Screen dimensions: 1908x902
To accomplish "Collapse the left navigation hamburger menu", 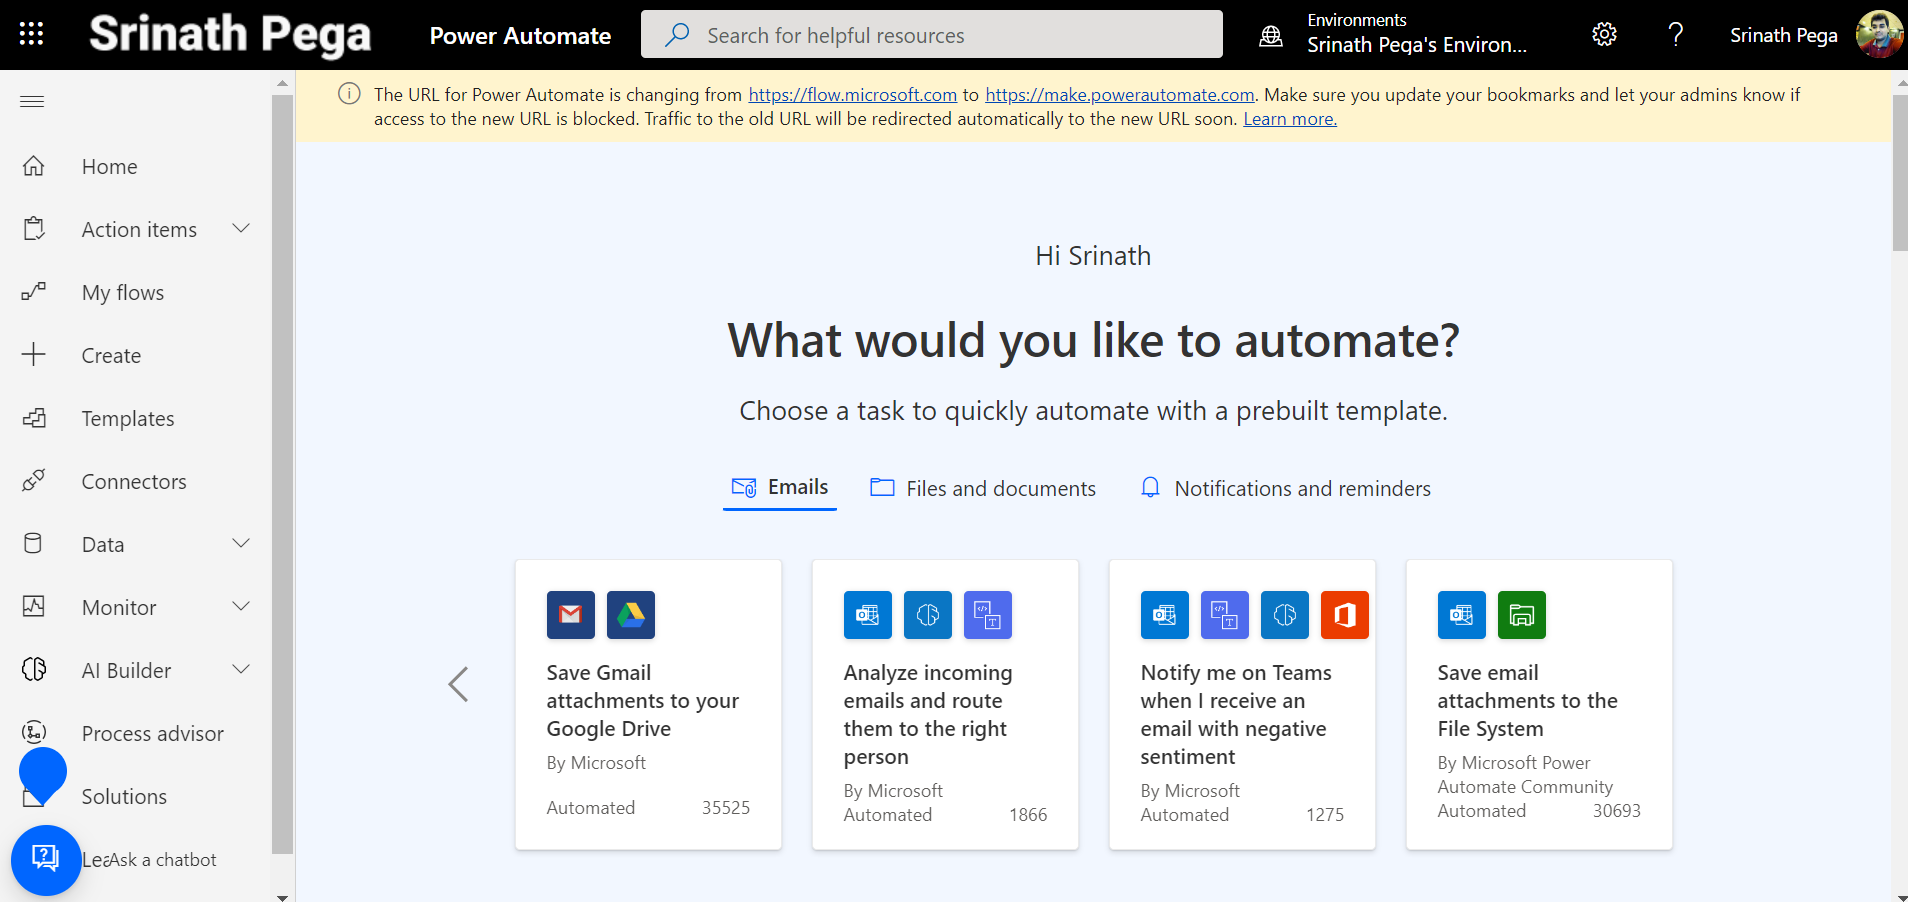I will coord(32,101).
